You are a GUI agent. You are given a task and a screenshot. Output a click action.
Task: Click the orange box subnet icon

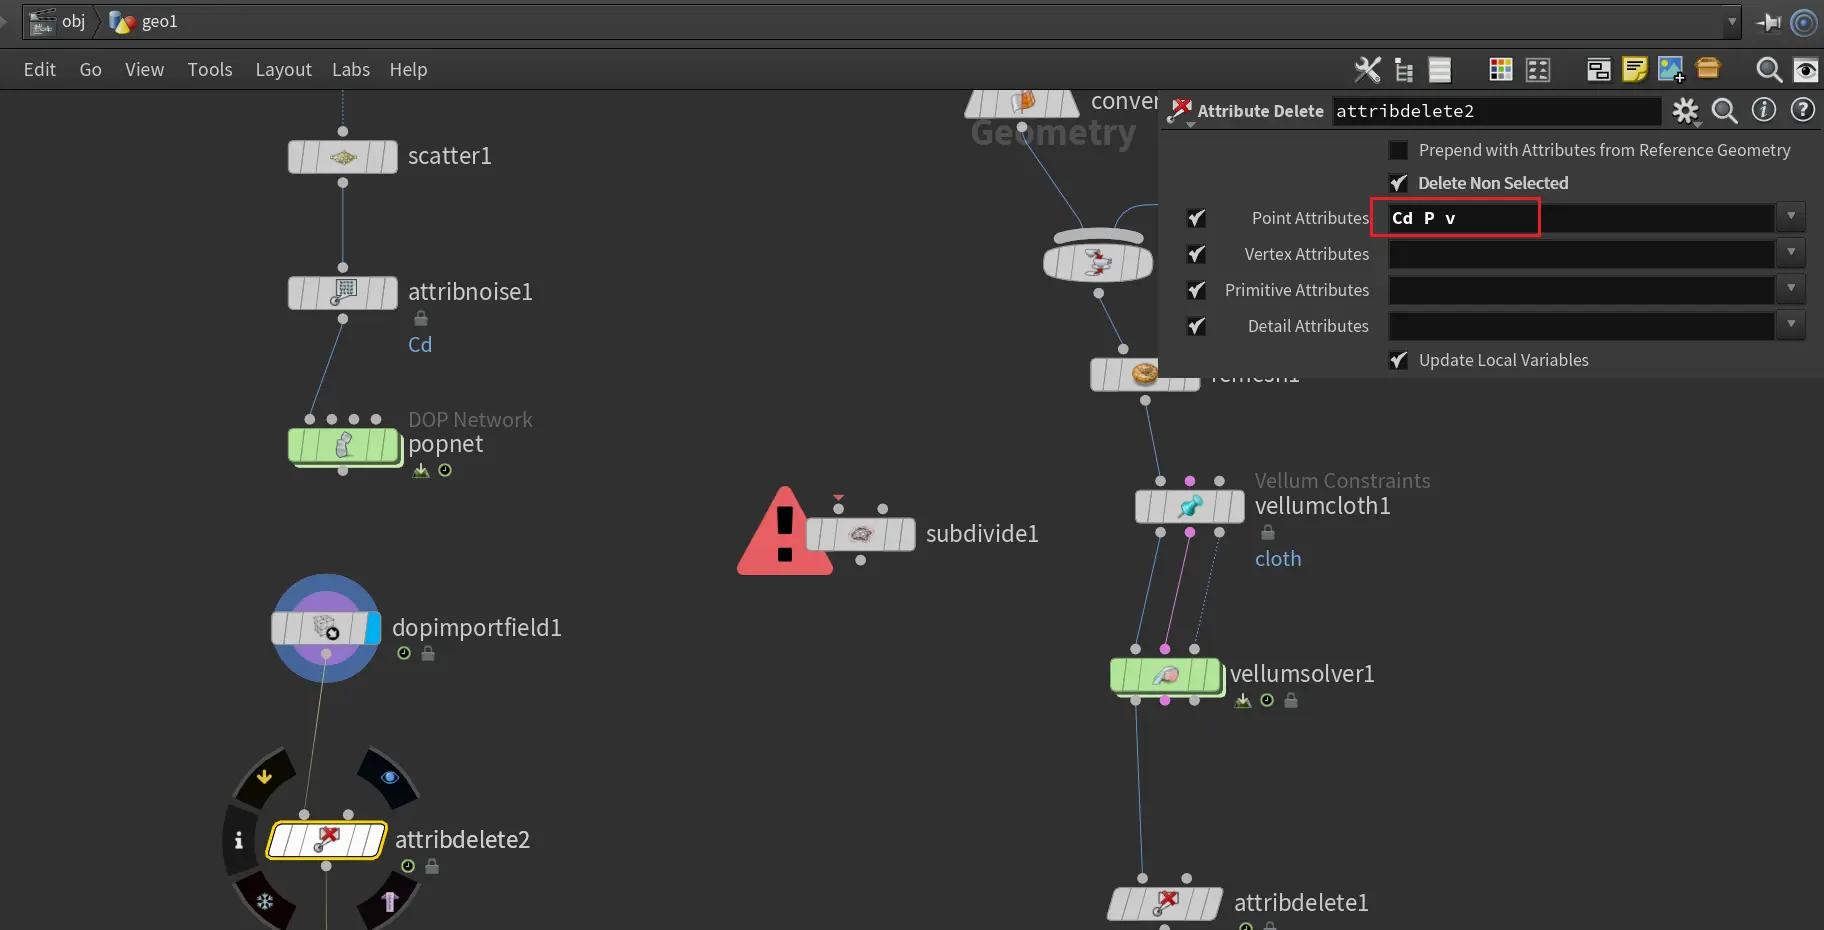click(x=1708, y=67)
